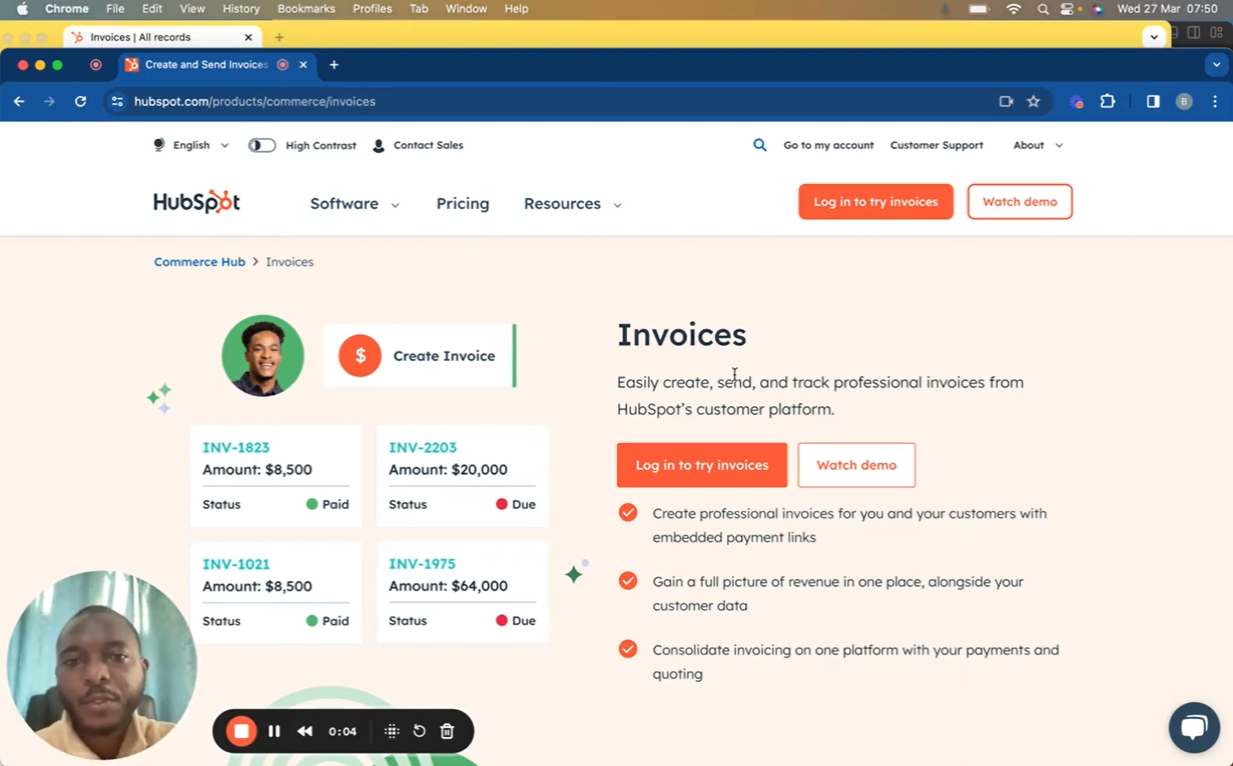
Task: Click header 'Log in to try invoices' button
Action: coord(876,202)
